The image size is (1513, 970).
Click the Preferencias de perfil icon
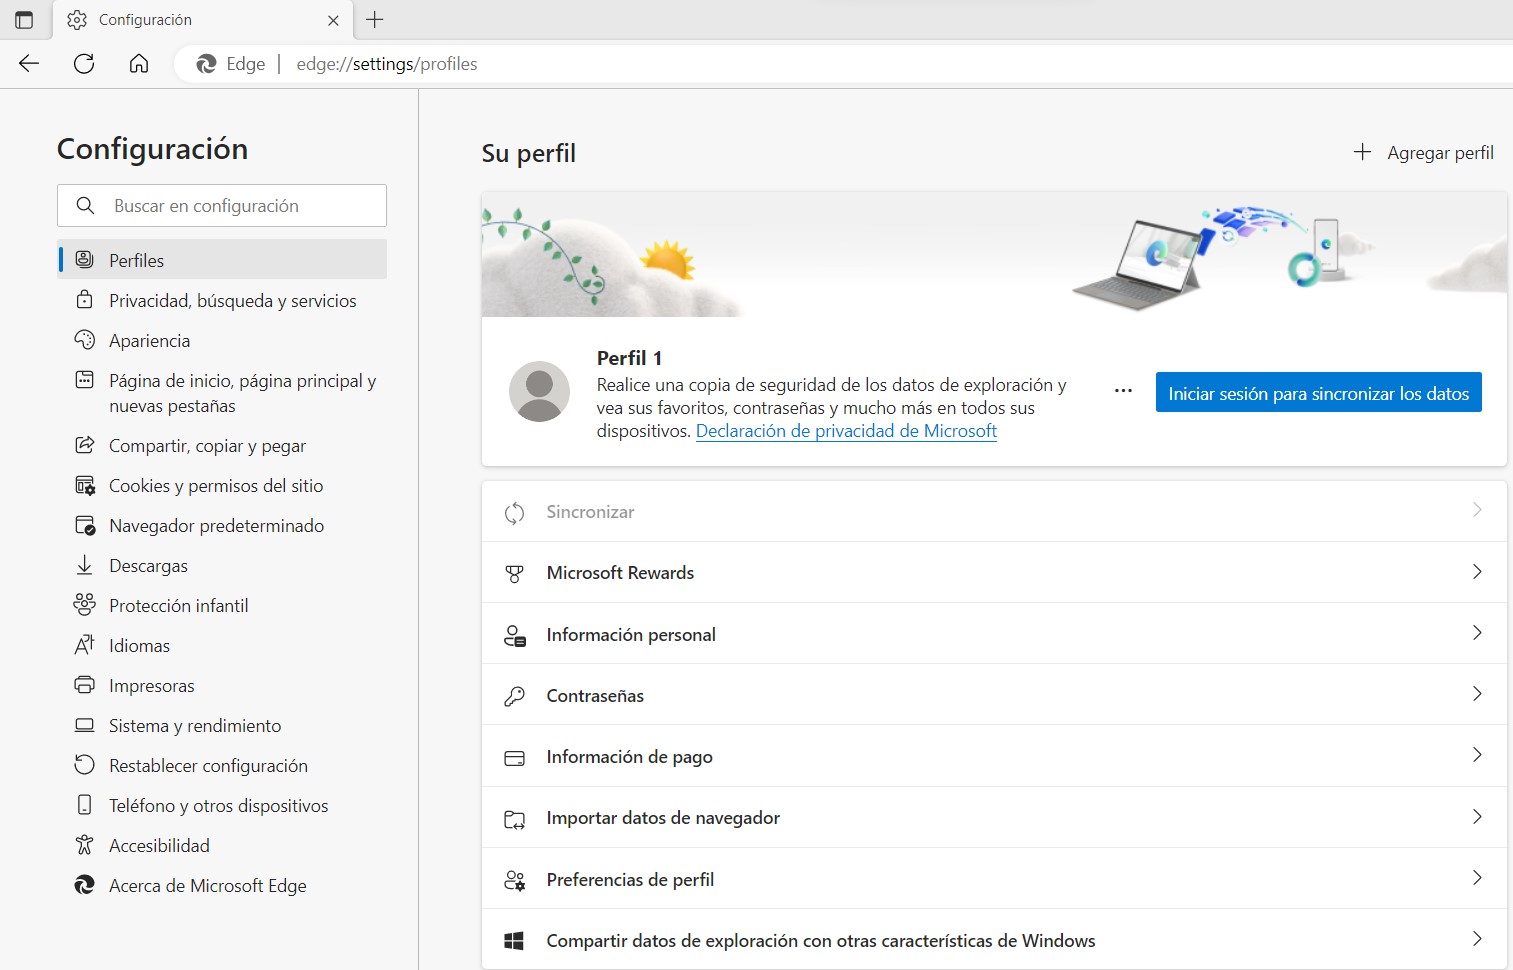coord(514,880)
